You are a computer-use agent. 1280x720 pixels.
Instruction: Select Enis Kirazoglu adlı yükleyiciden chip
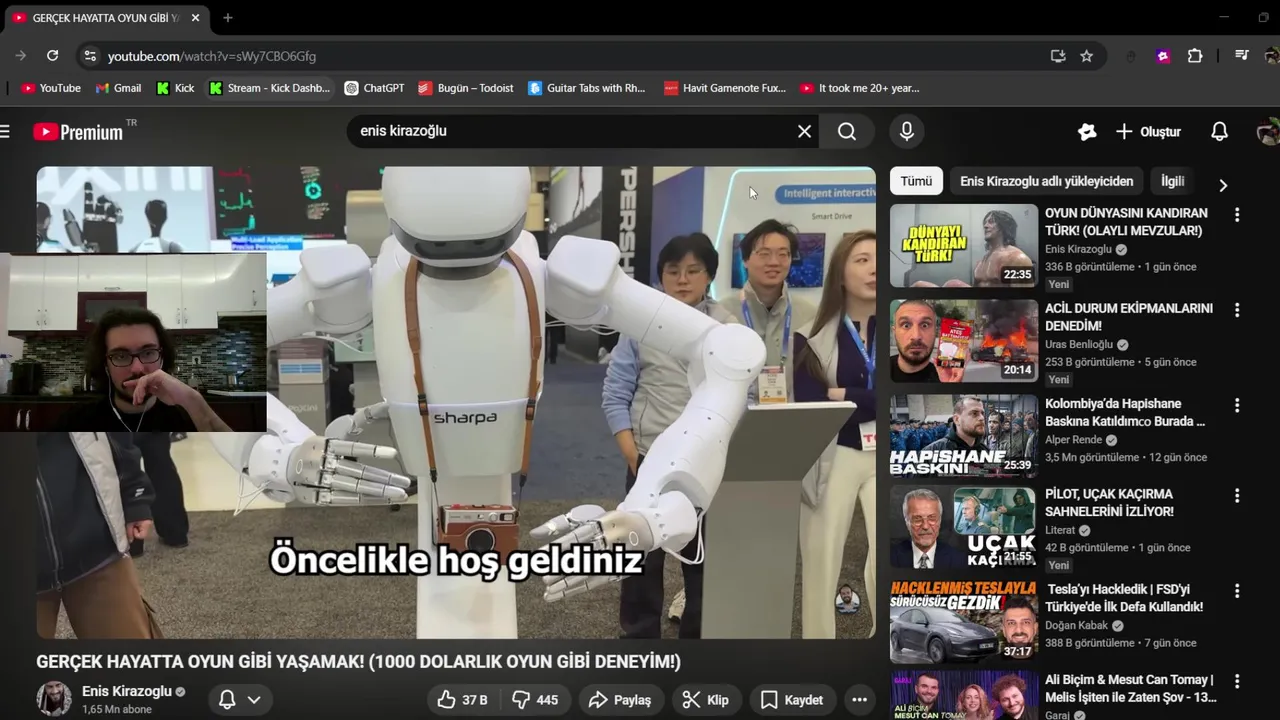click(1046, 181)
